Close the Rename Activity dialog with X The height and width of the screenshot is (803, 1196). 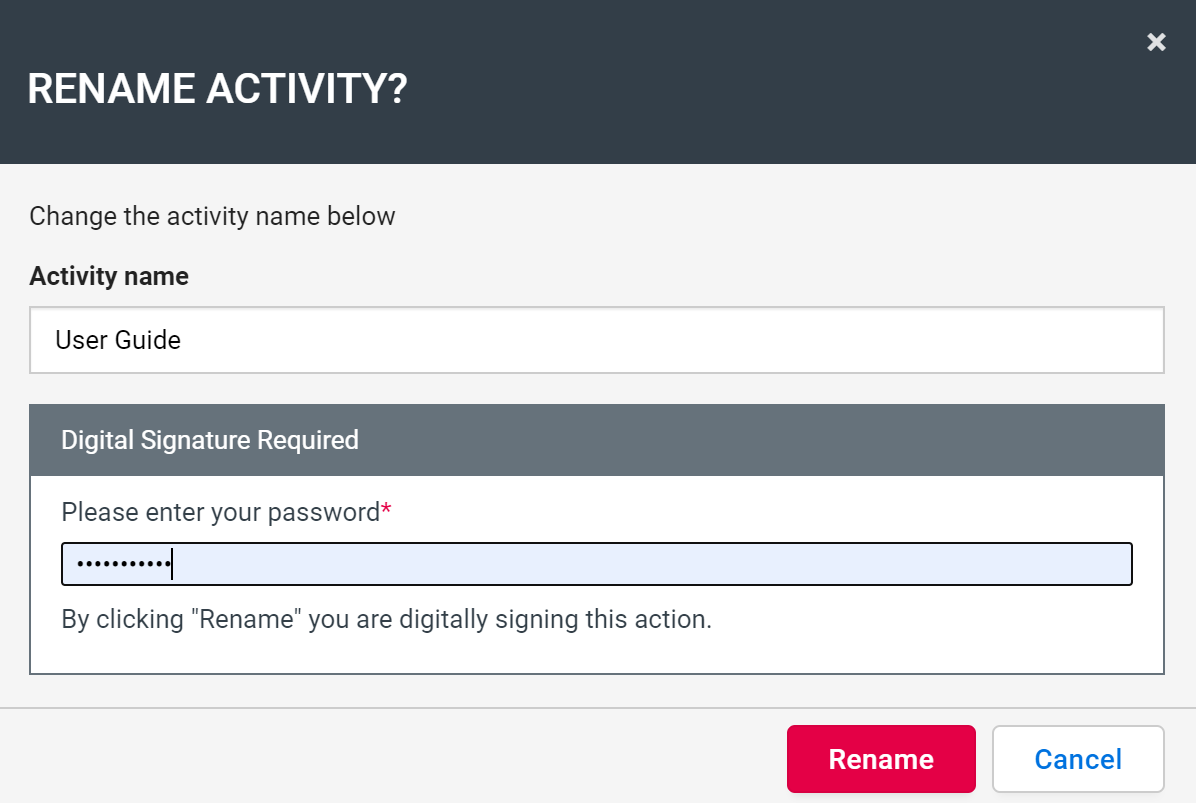(x=1156, y=42)
